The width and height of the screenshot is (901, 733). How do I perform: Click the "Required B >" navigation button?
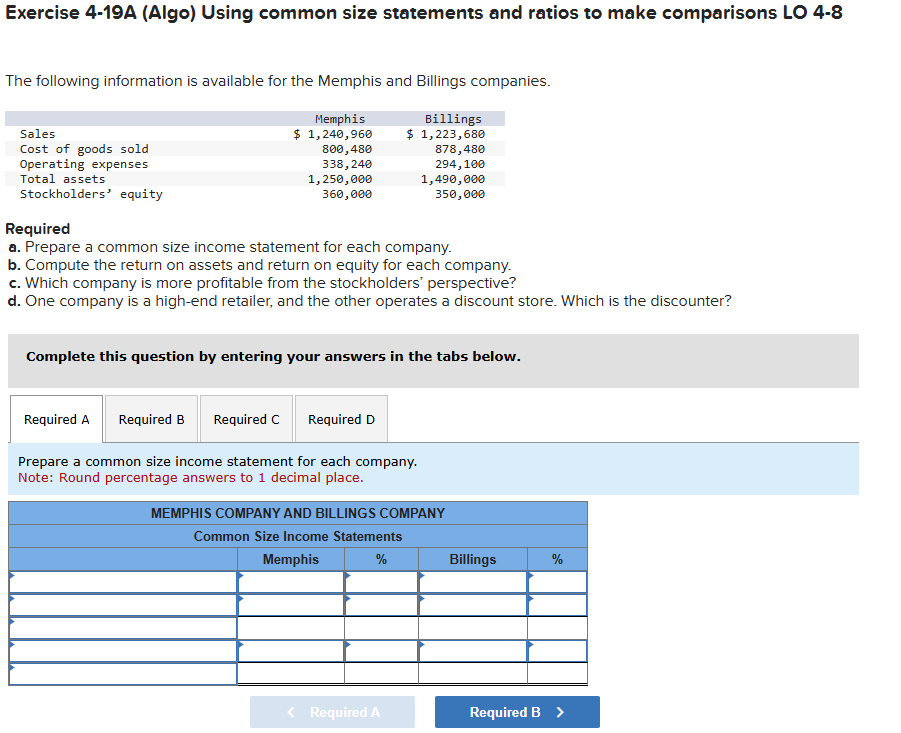coord(517,711)
